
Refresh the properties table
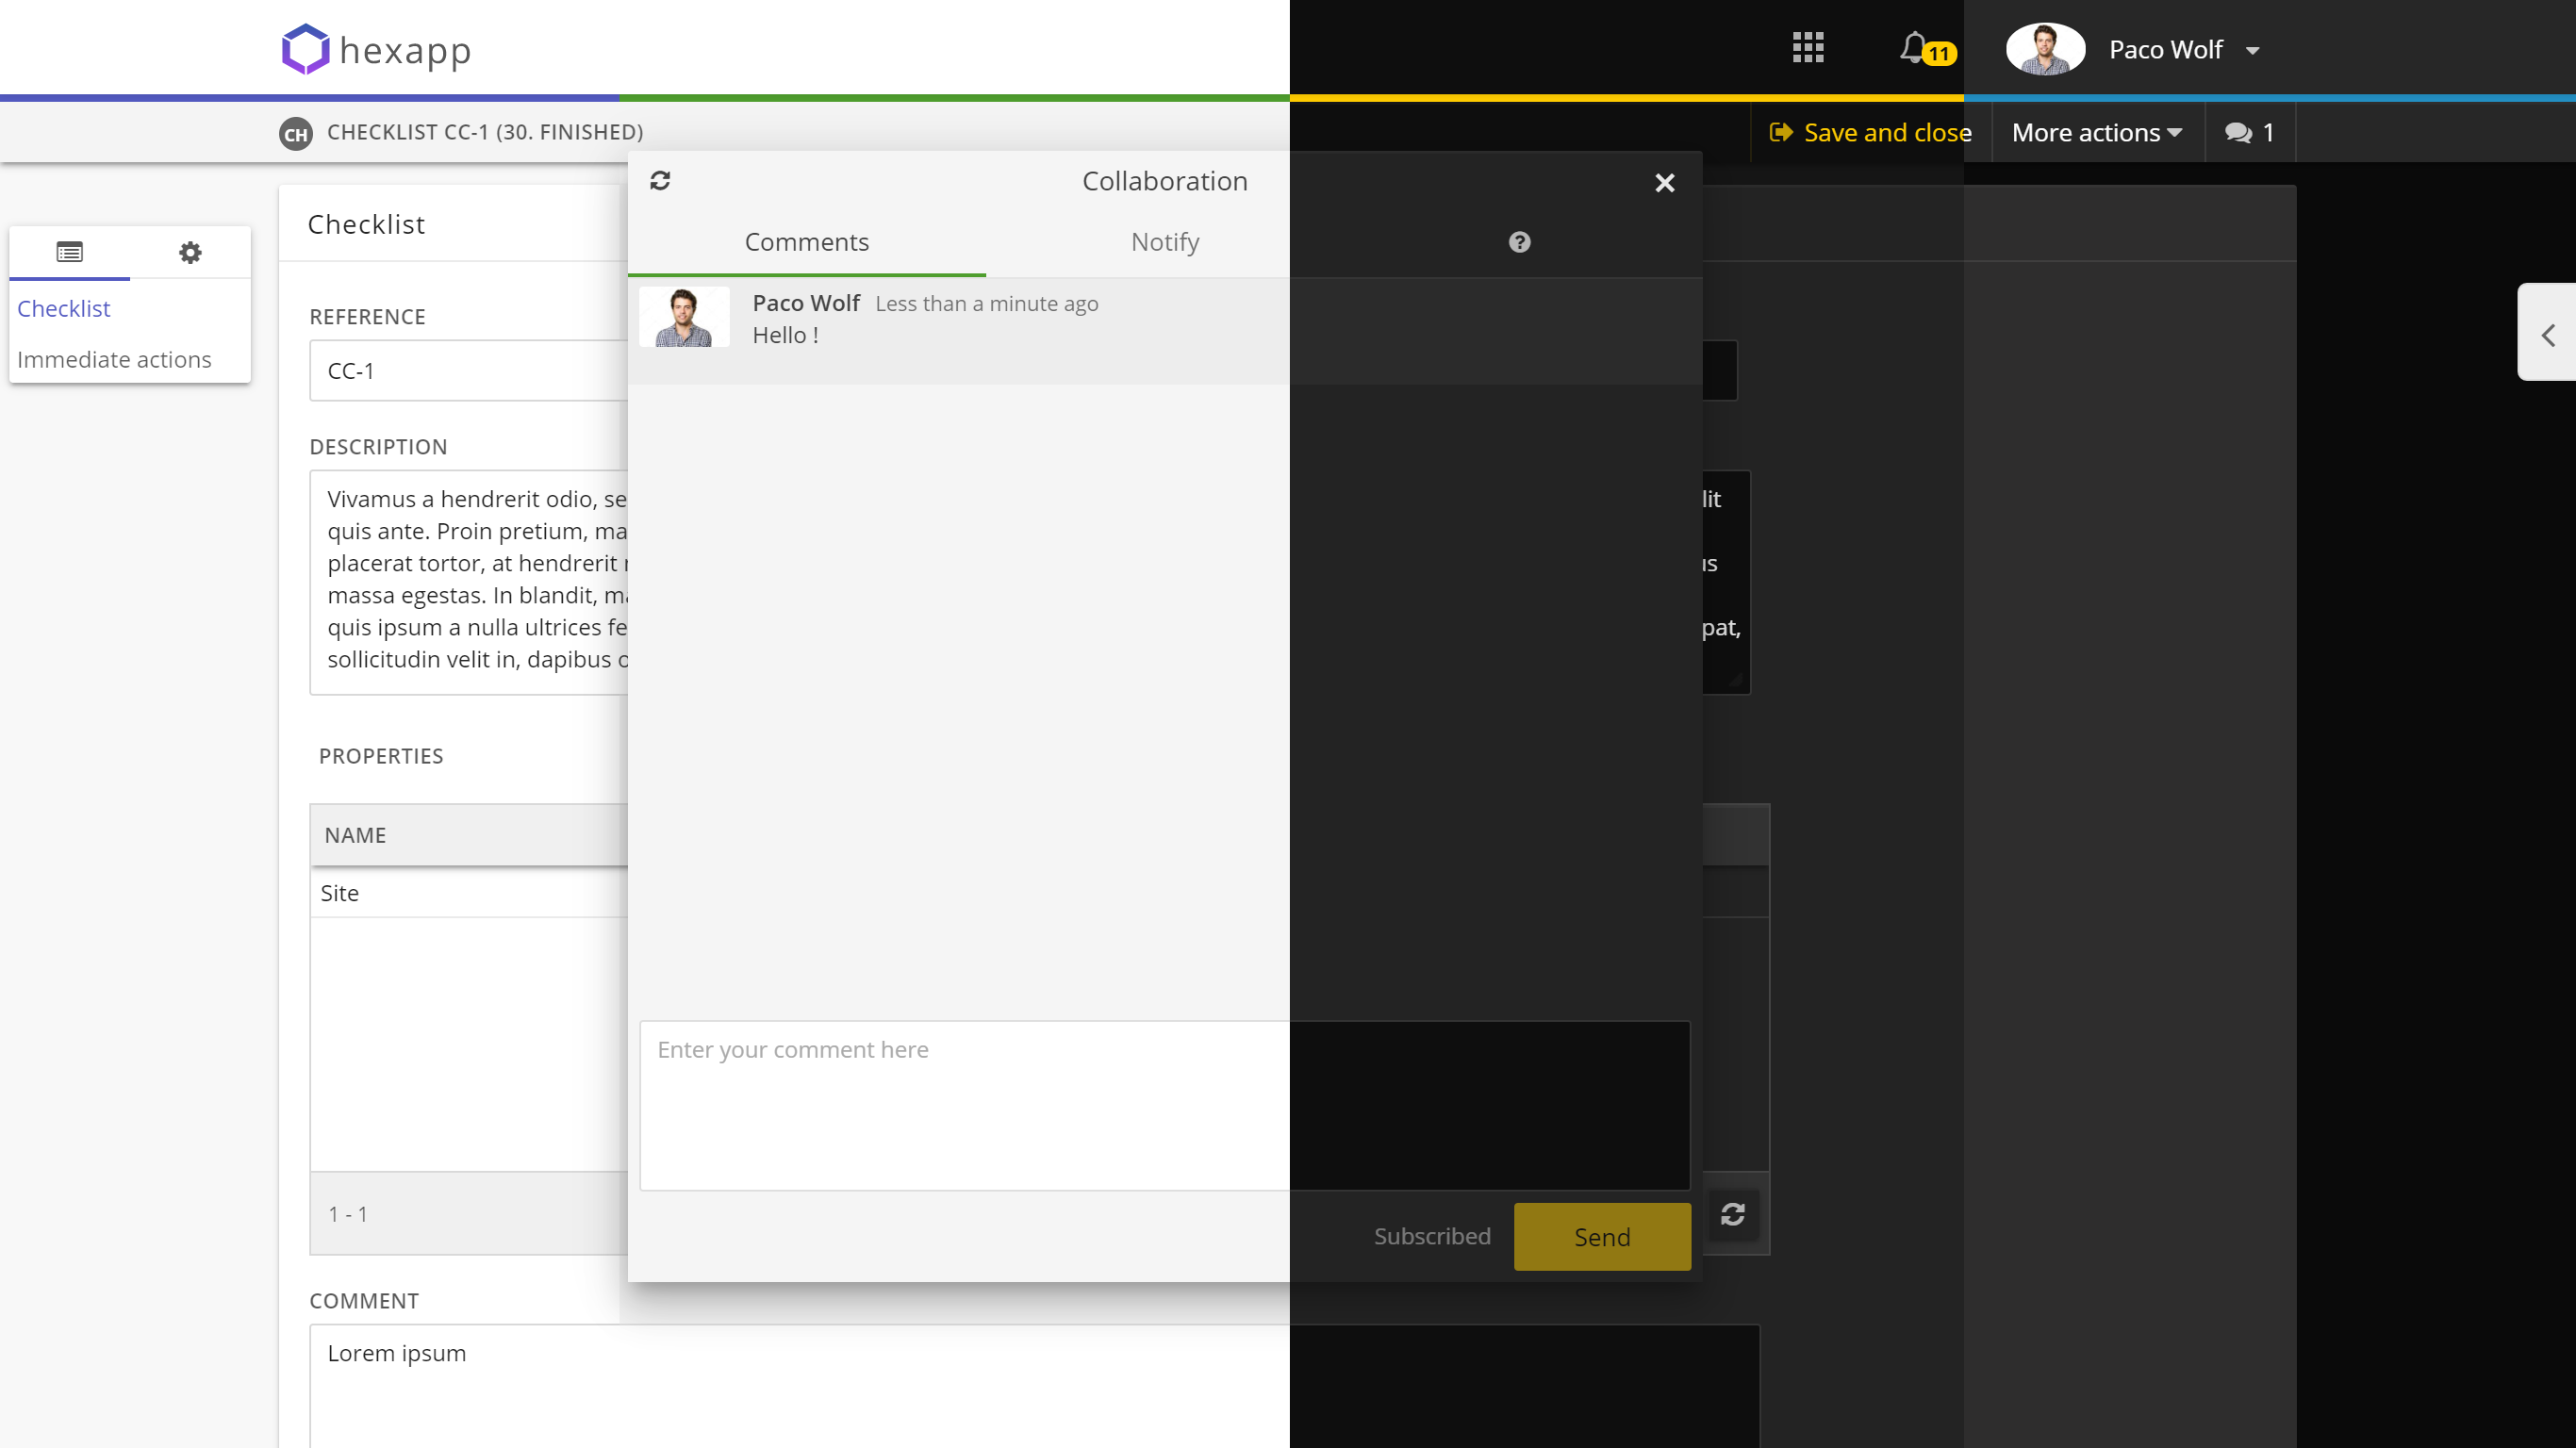(x=1733, y=1214)
